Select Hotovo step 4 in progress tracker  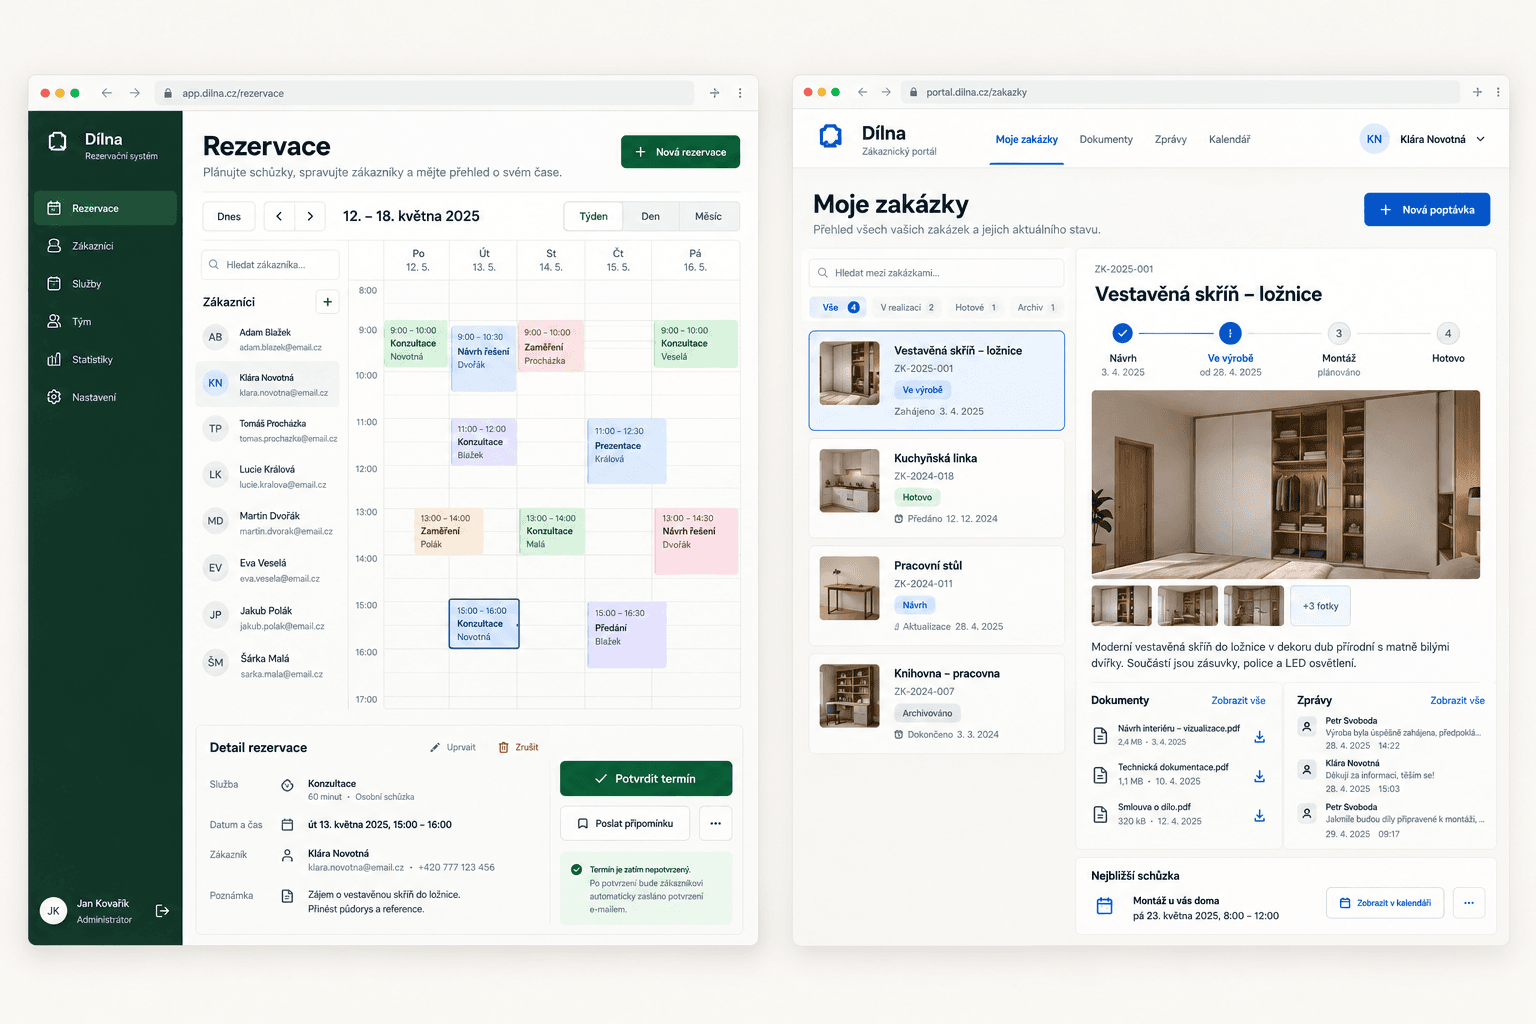1448,334
